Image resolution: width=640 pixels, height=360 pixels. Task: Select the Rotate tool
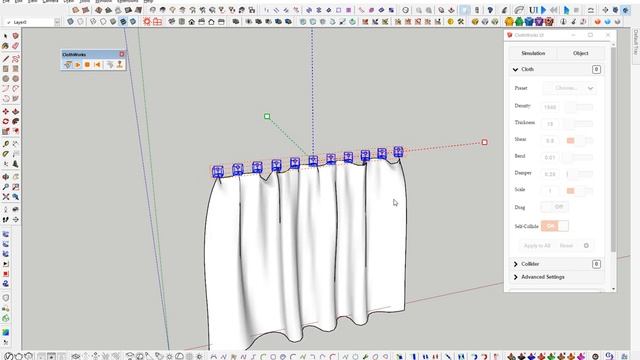(5, 122)
